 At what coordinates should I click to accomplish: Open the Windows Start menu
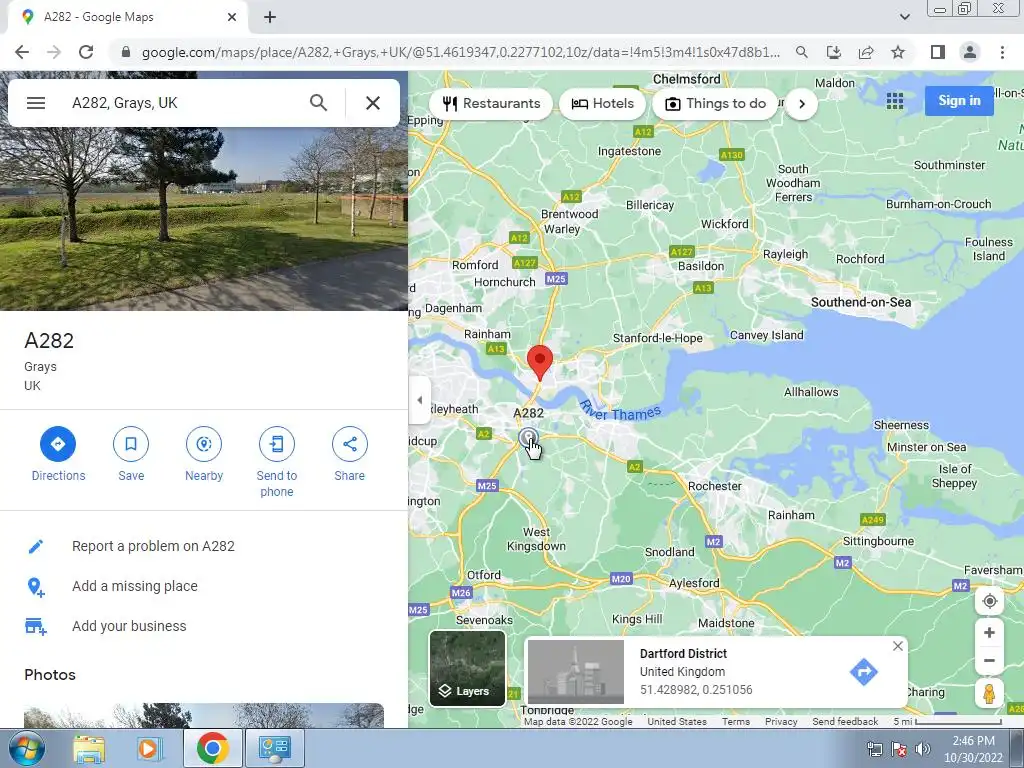pos(25,748)
